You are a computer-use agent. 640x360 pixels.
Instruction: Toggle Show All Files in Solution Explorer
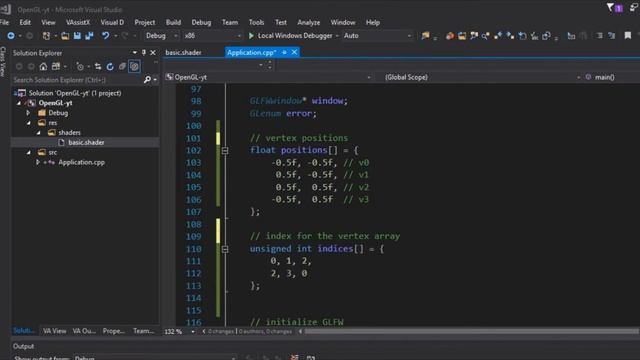tap(134, 67)
